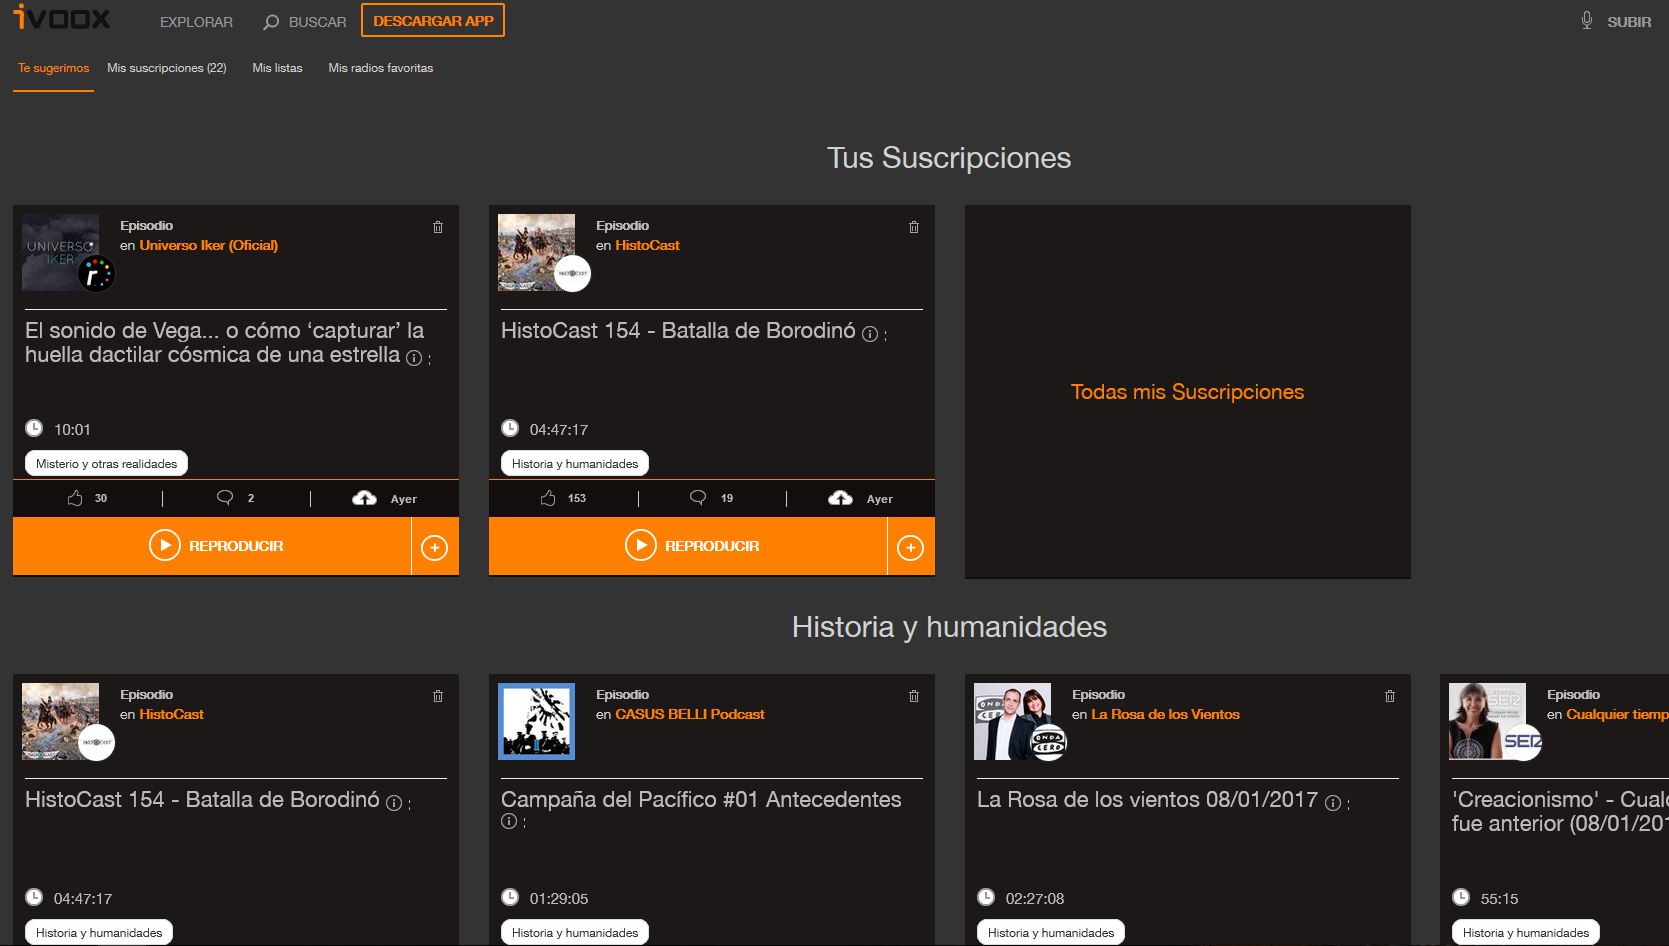Open comments icon showing 2 comments

coord(225,498)
